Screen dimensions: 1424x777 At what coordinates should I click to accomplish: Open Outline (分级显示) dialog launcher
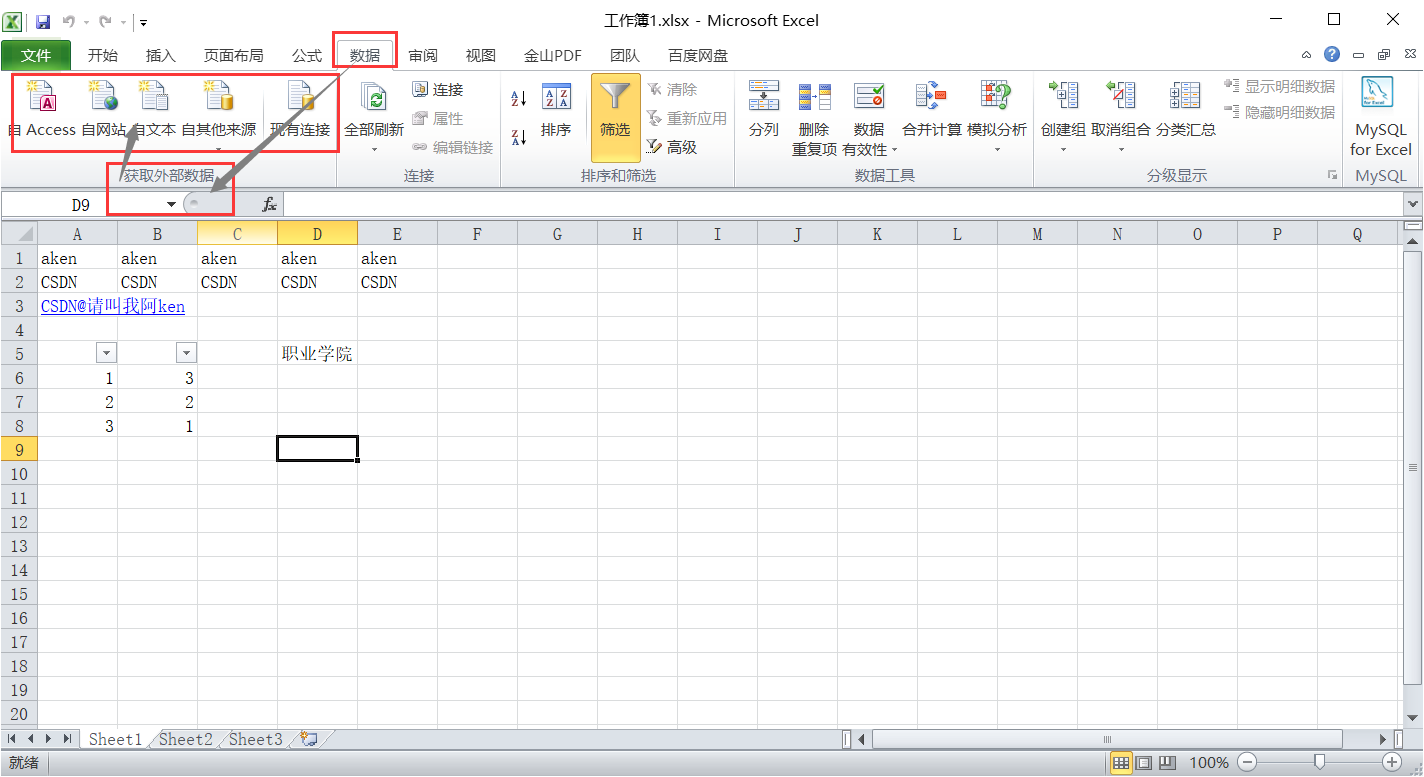tap(1332, 175)
